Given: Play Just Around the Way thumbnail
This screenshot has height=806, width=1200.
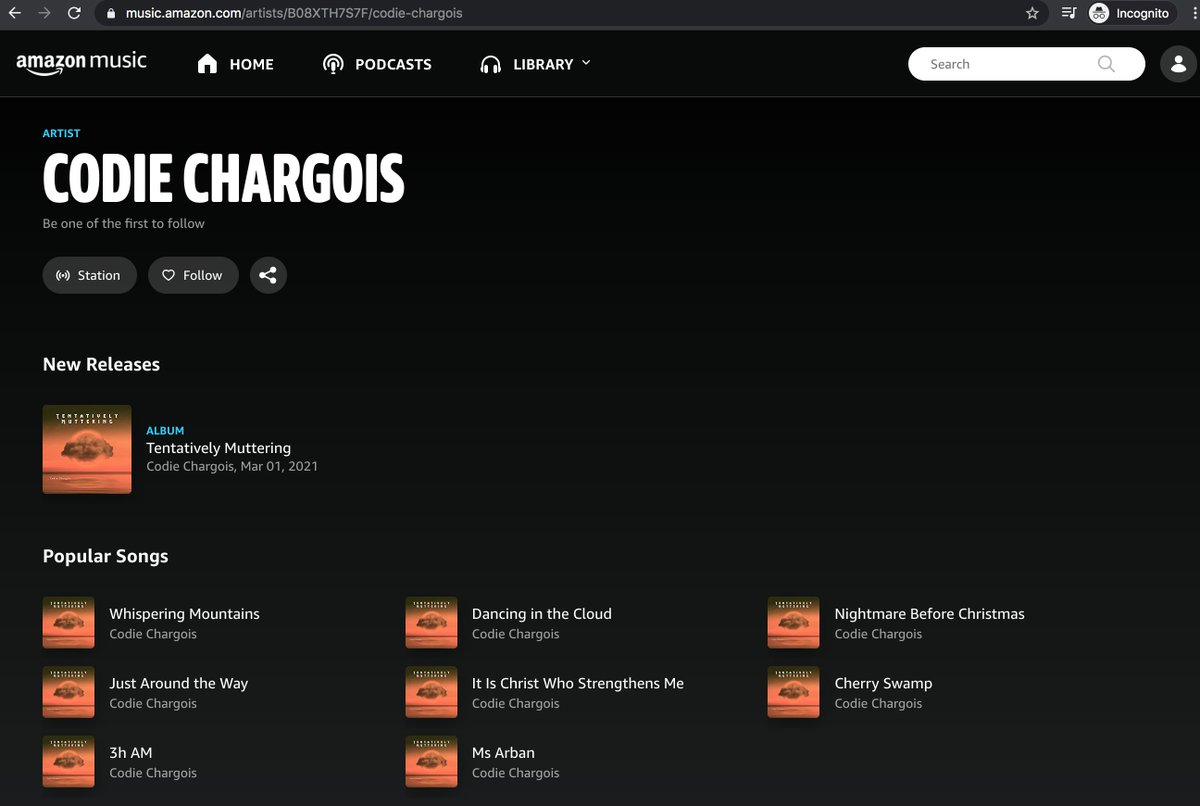Looking at the screenshot, I should click(x=69, y=692).
